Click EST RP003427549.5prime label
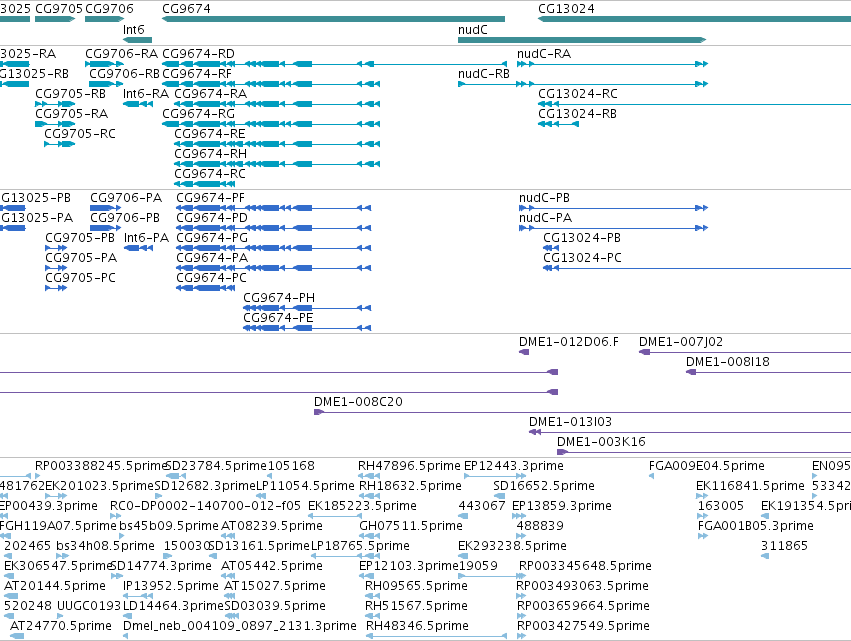The height and width of the screenshot is (641, 851). coord(583,626)
